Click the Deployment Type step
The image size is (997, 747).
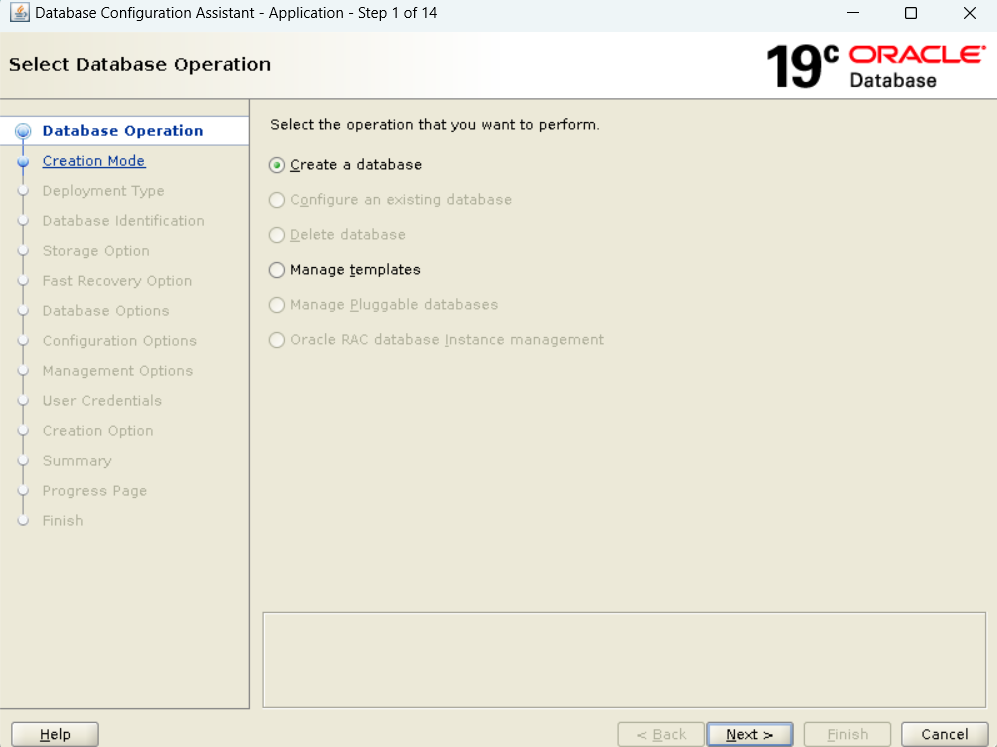click(x=103, y=191)
